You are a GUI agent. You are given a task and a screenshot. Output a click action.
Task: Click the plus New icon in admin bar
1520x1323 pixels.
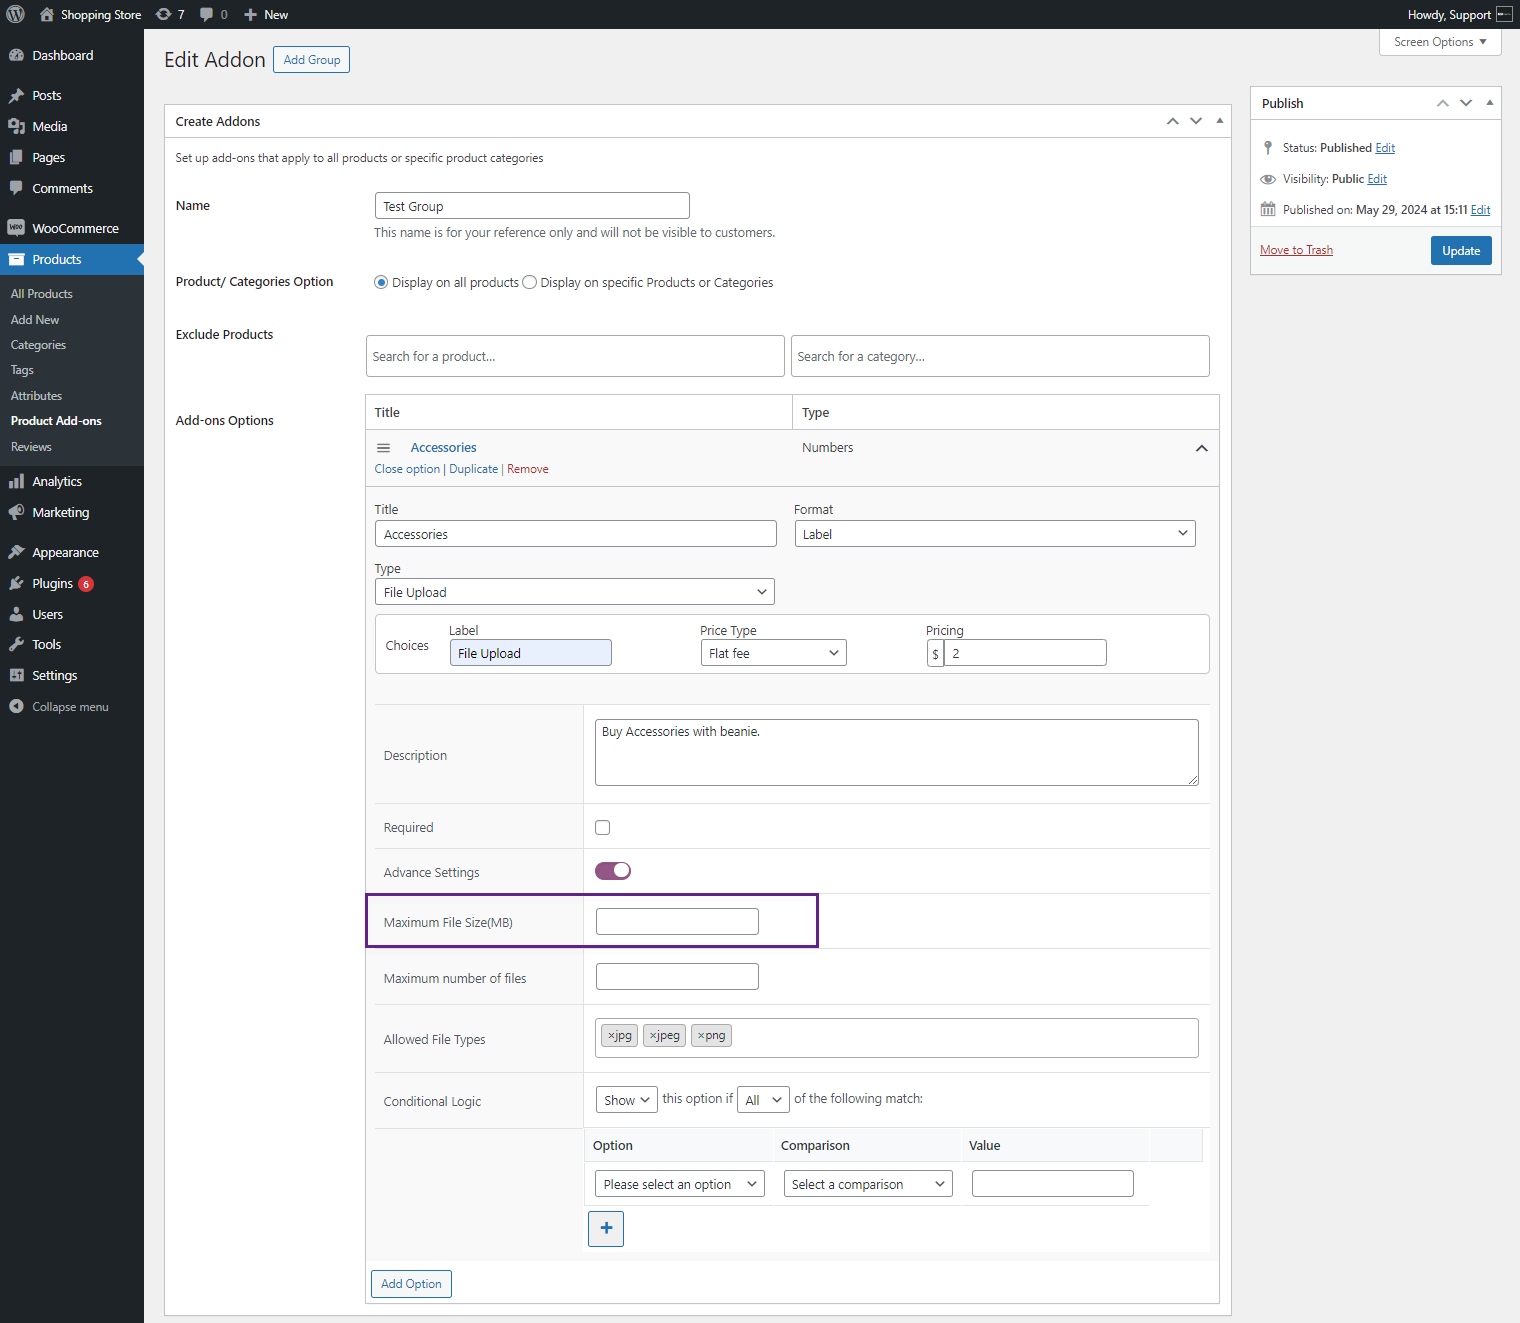tap(250, 14)
